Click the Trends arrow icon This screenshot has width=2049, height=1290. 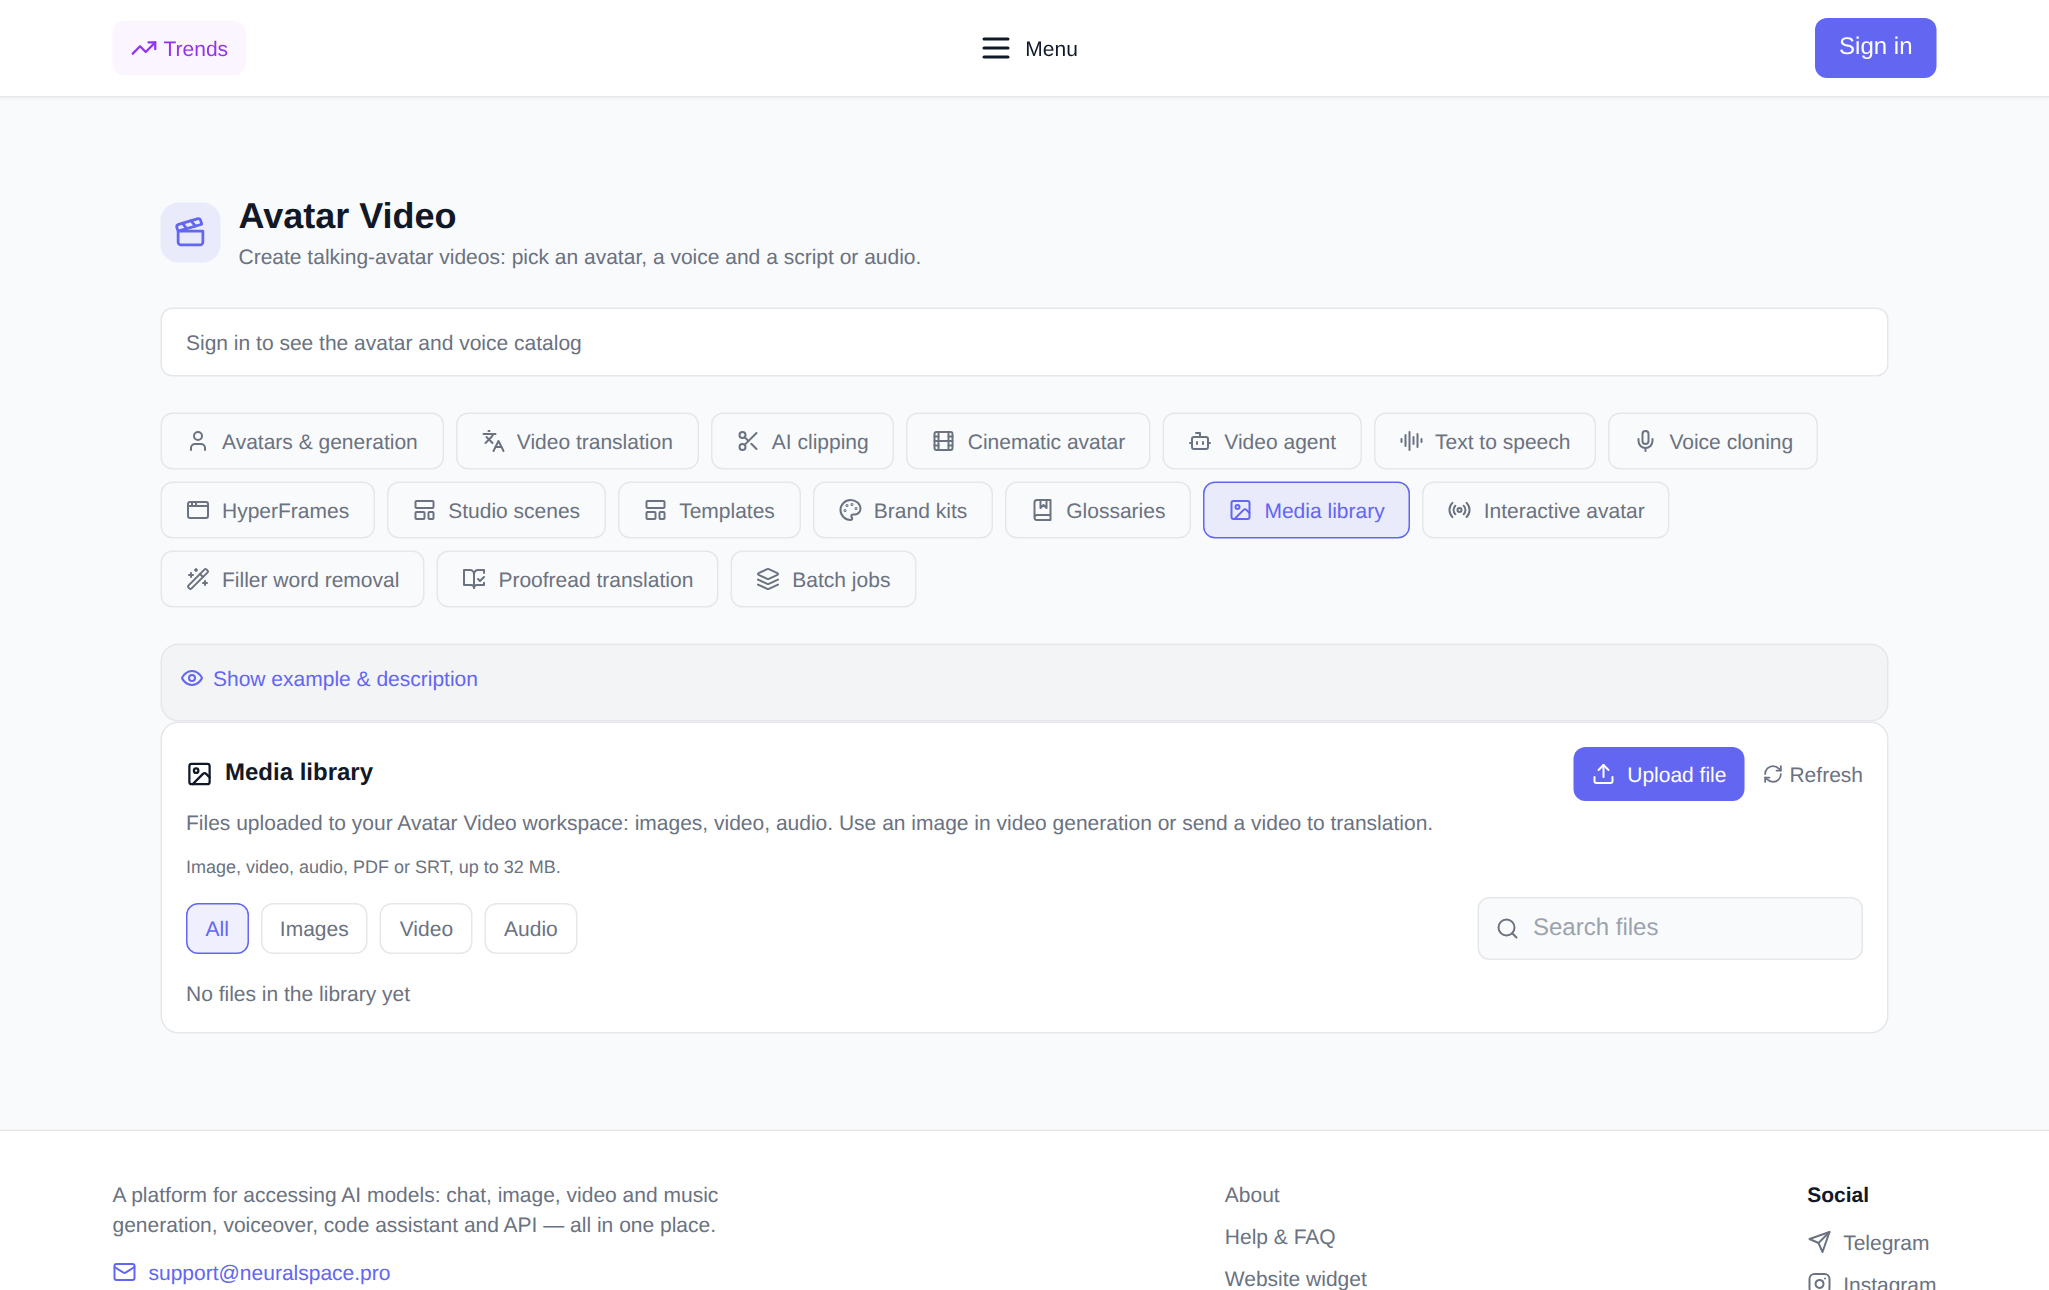pyautogui.click(x=144, y=48)
